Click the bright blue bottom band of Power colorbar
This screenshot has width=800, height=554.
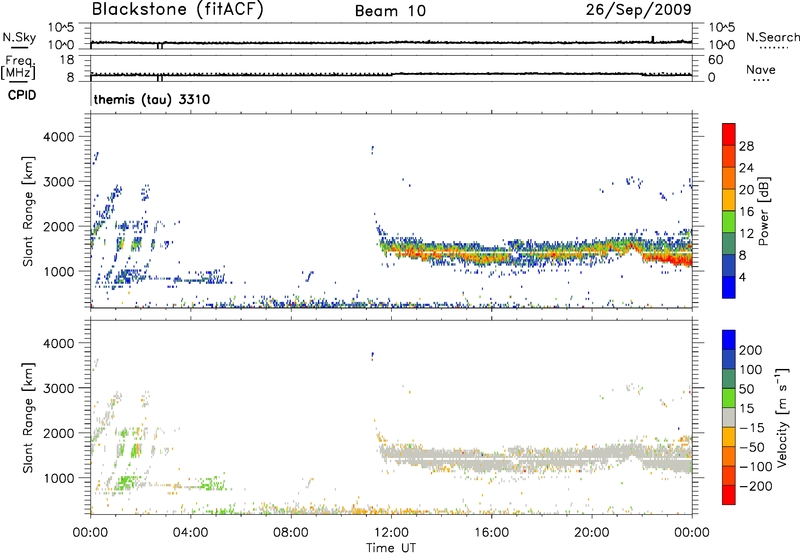[x=729, y=287]
